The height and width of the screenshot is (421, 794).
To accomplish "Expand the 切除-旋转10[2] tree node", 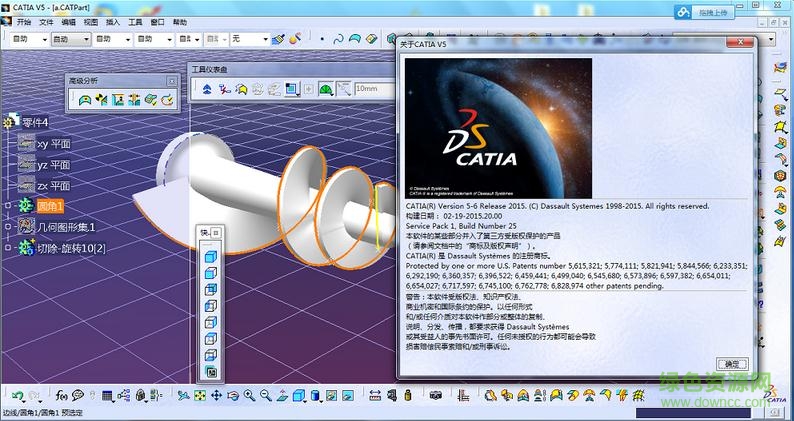I will [7, 248].
